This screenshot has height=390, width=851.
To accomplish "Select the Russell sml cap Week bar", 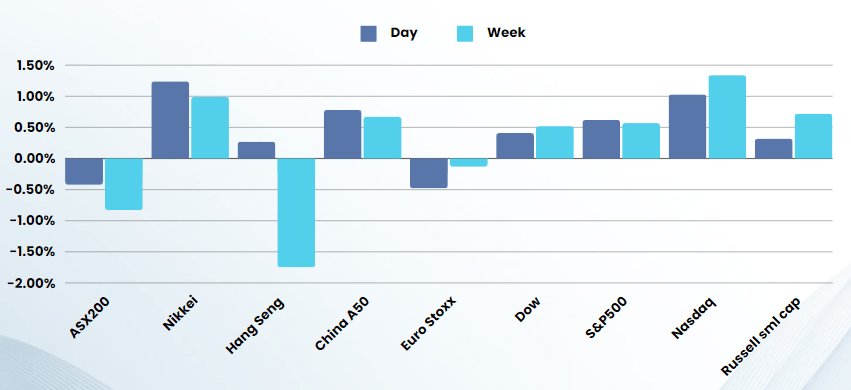I will (814, 136).
